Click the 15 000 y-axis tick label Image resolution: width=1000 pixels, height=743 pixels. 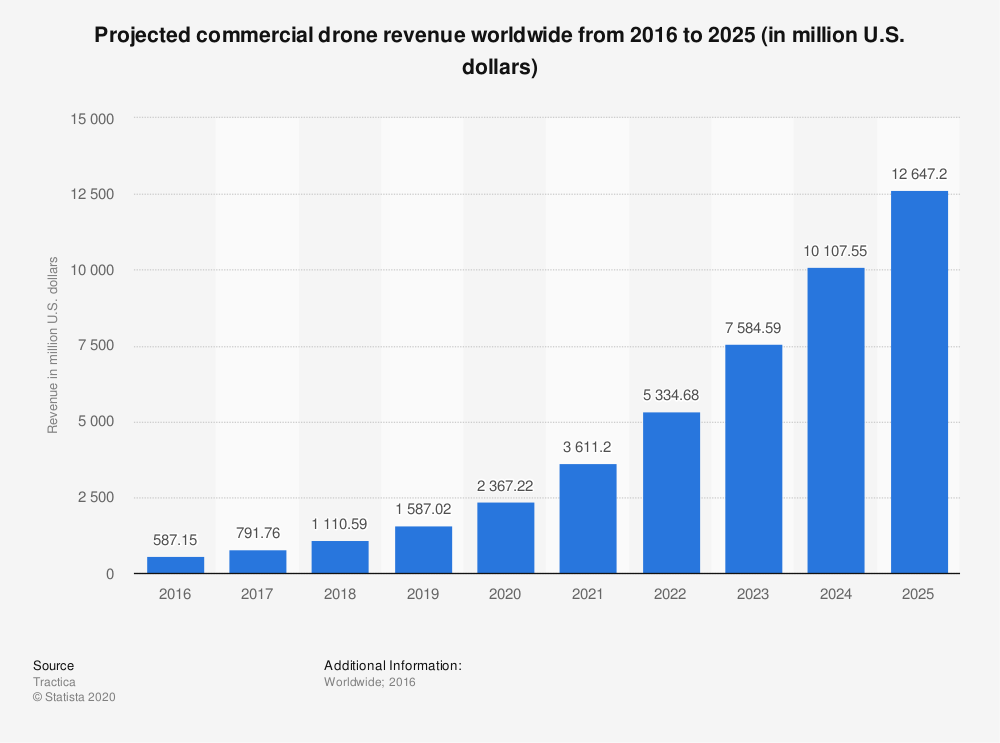coord(92,119)
